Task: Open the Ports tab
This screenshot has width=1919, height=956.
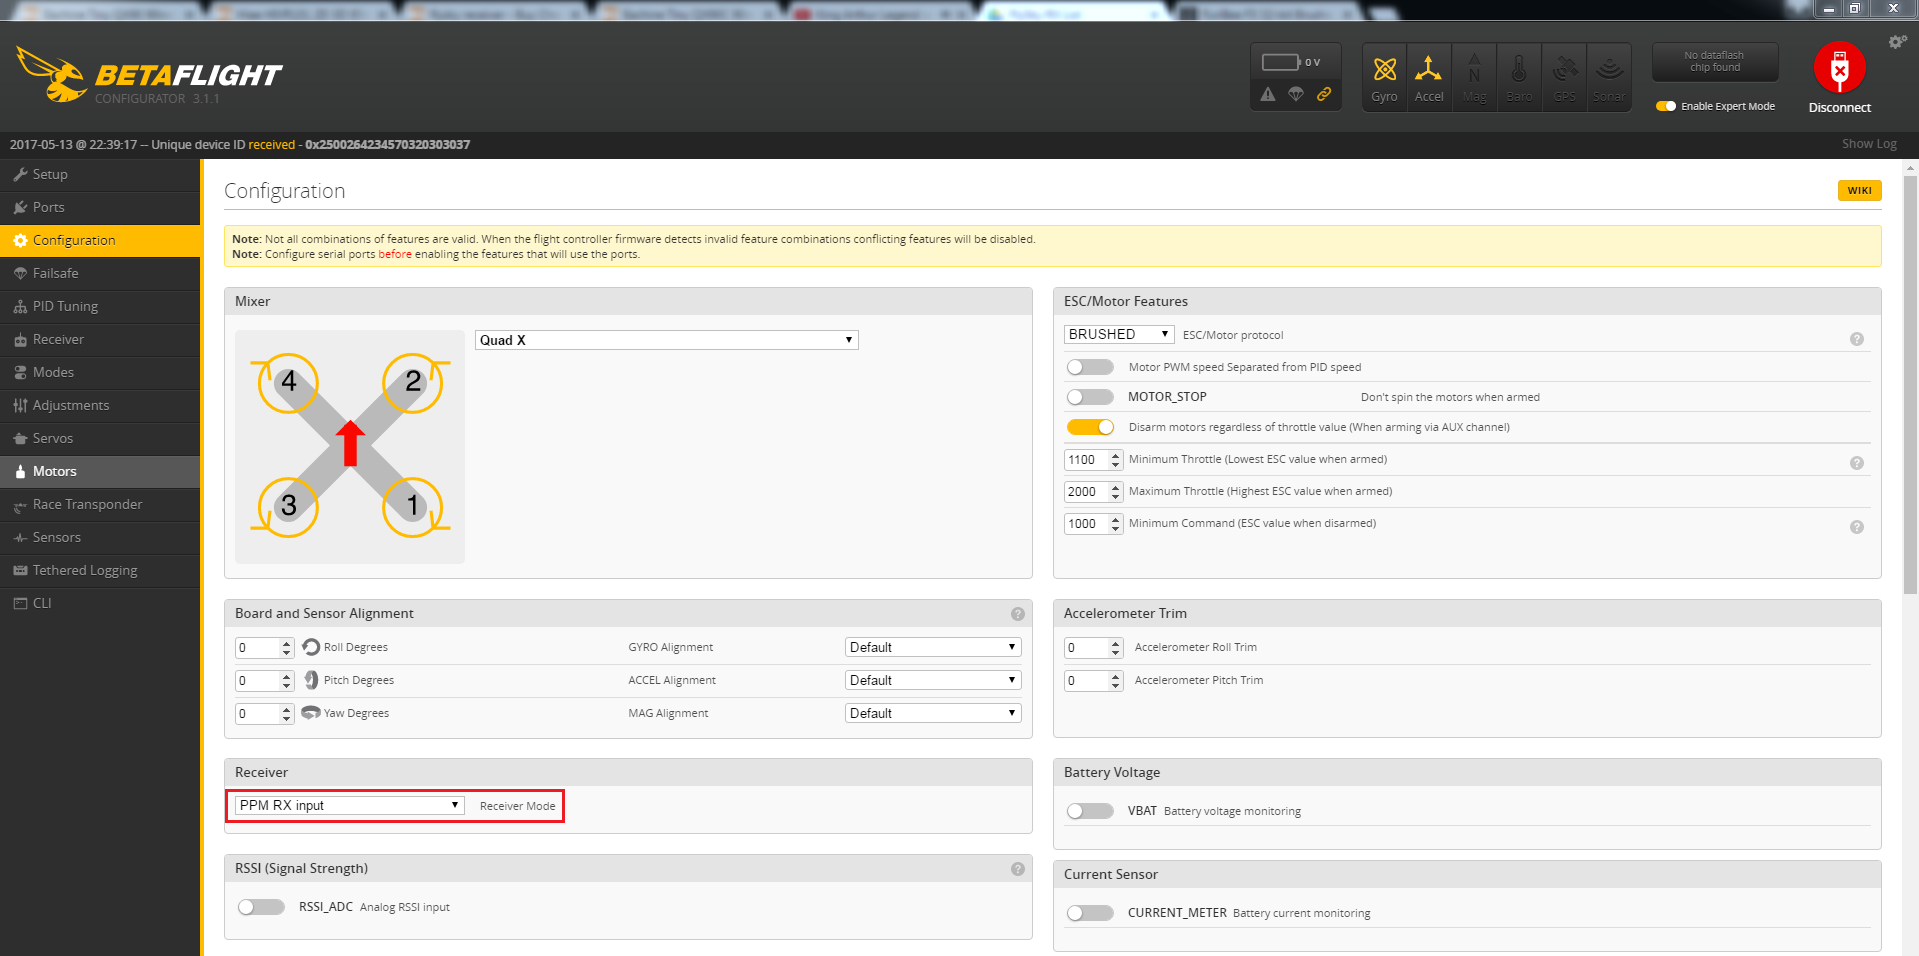Action: (x=100, y=207)
